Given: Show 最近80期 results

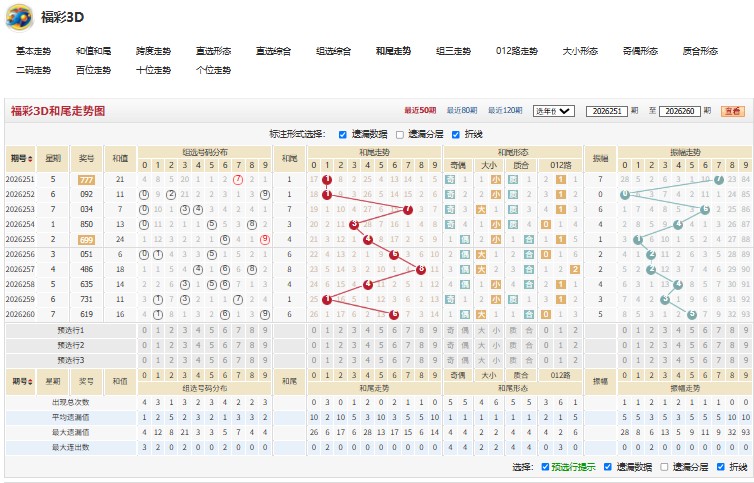Looking at the screenshot, I should (x=462, y=111).
